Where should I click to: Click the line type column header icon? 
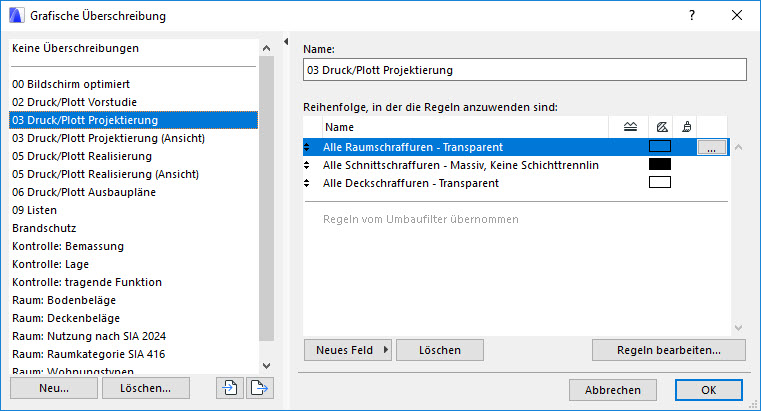(630, 127)
